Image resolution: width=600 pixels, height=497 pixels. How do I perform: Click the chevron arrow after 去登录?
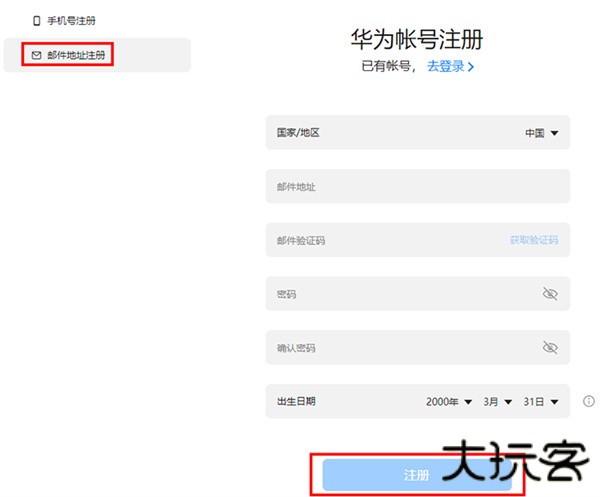(470, 67)
